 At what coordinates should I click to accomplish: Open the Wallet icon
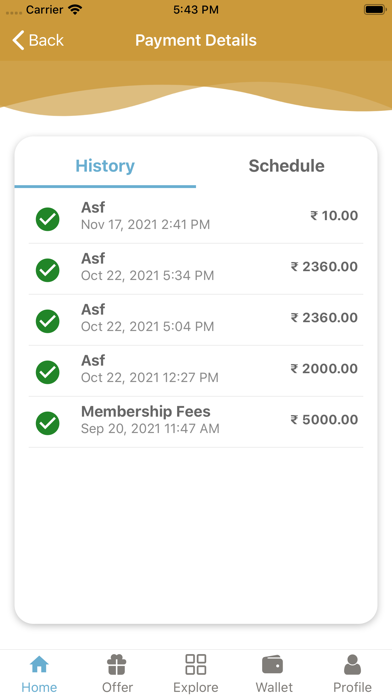click(274, 665)
